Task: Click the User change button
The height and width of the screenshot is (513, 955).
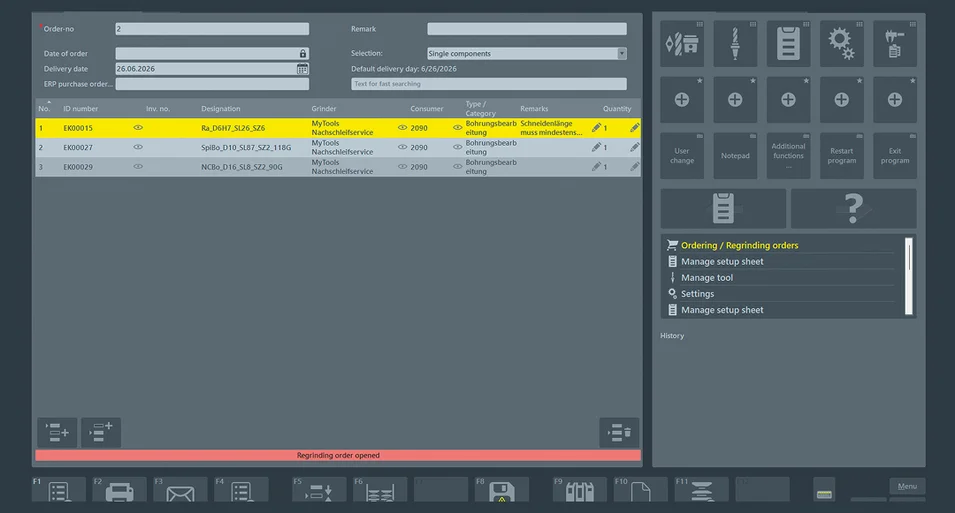Action: pyautogui.click(x=682, y=156)
